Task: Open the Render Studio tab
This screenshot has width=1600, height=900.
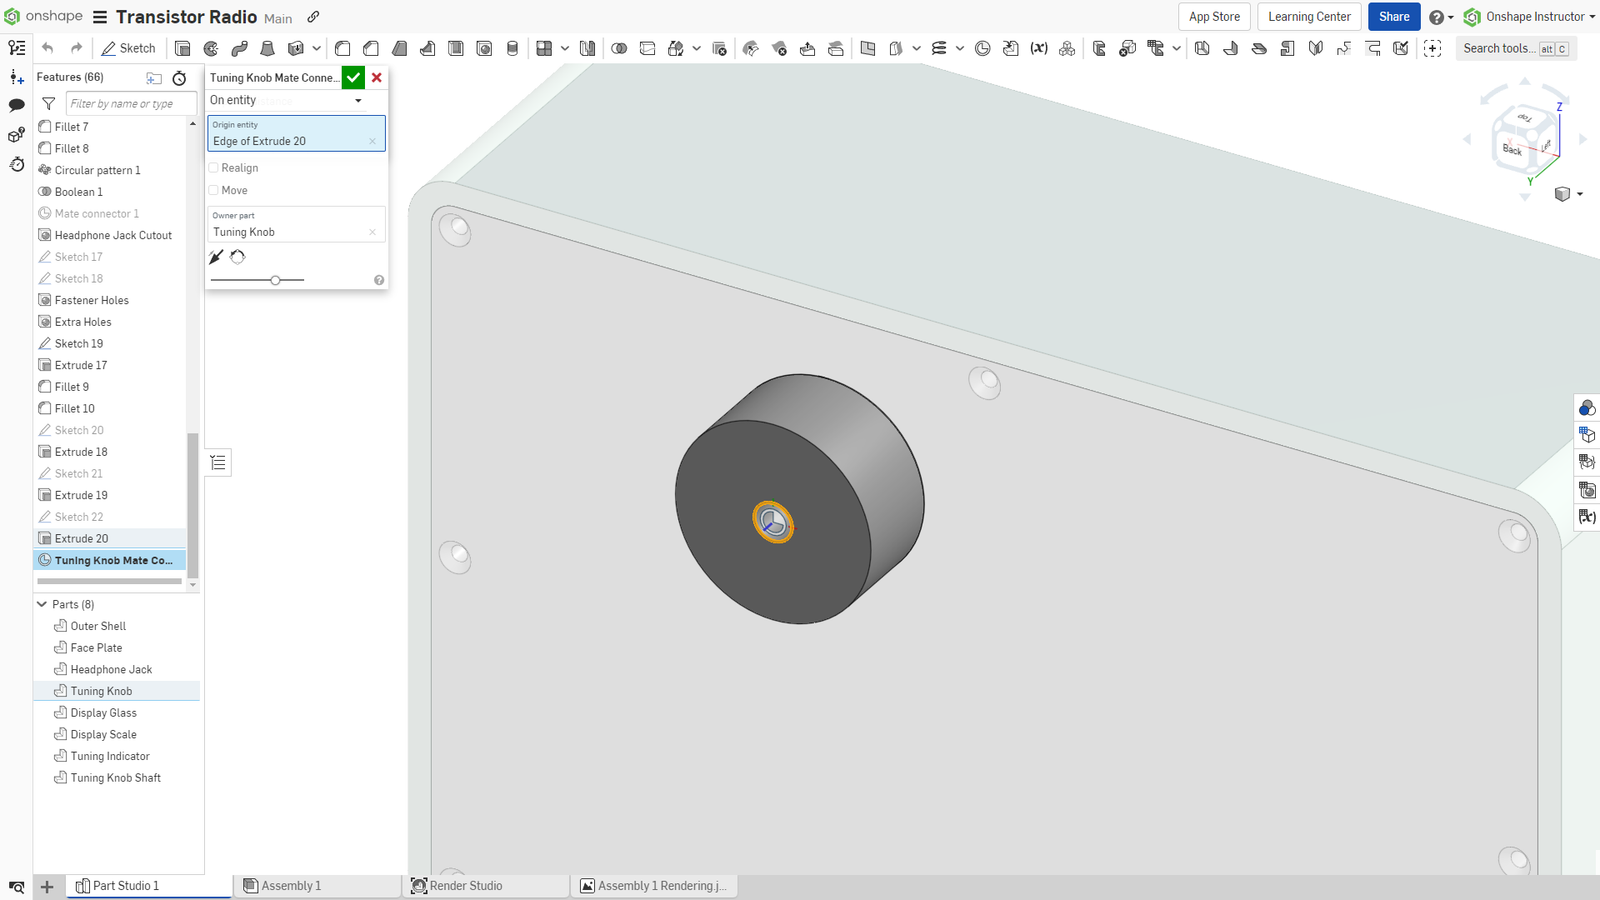Action: [x=465, y=886]
